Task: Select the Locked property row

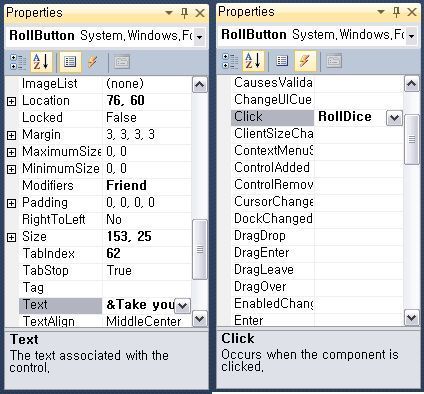Action: (105, 118)
